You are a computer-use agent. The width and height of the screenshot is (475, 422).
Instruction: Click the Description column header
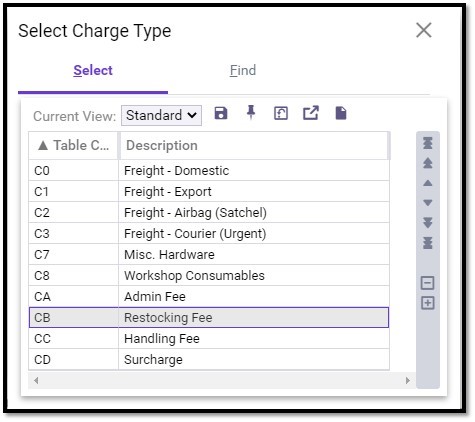pyautogui.click(x=254, y=145)
